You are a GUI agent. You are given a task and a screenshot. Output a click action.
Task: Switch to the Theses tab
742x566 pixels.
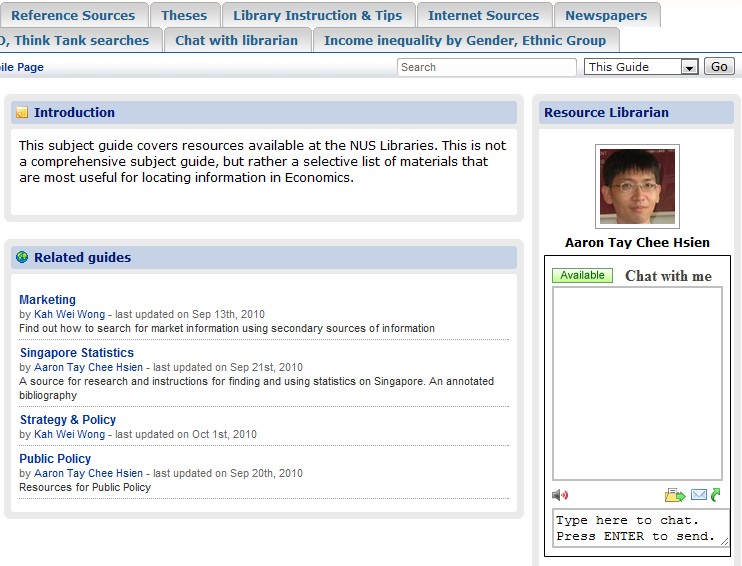tap(184, 15)
